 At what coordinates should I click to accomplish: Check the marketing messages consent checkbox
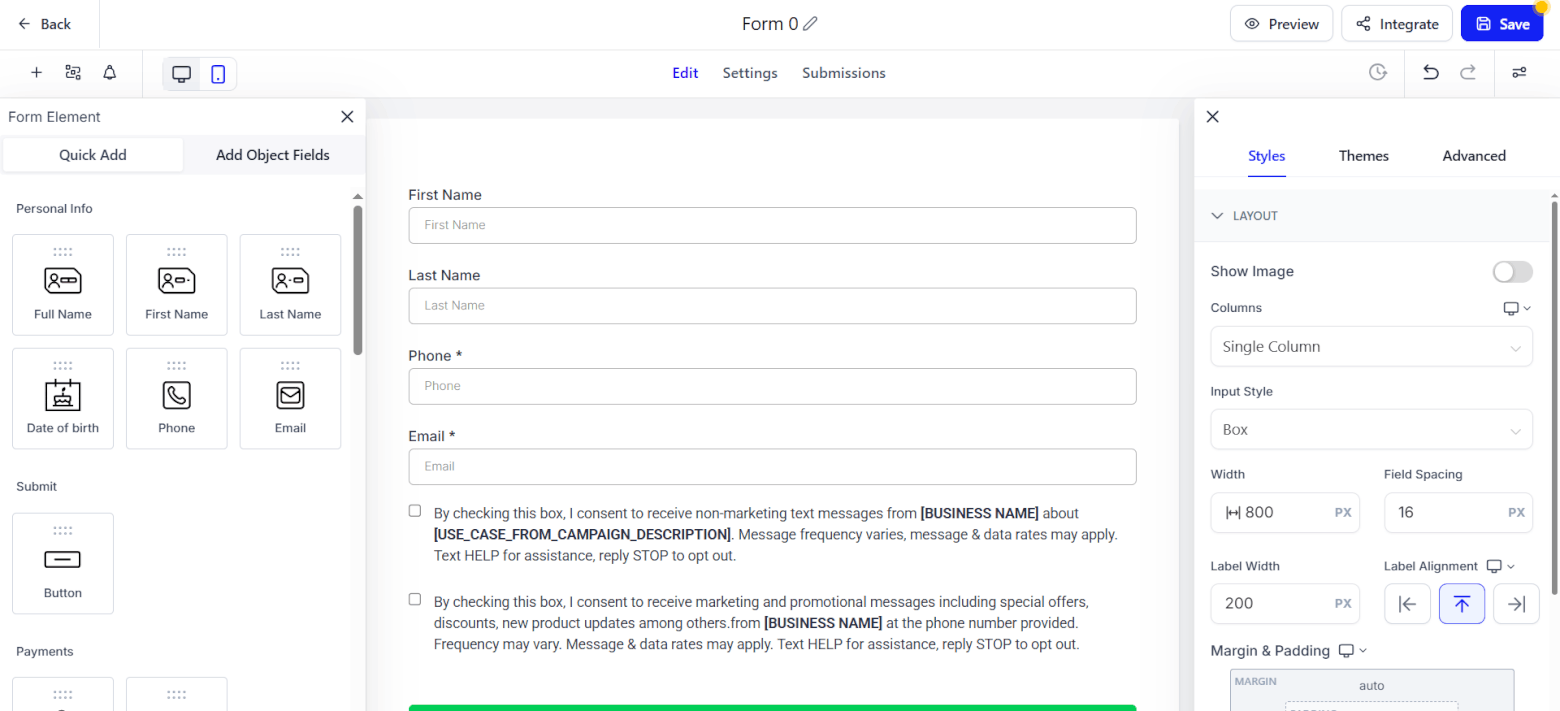click(x=415, y=600)
